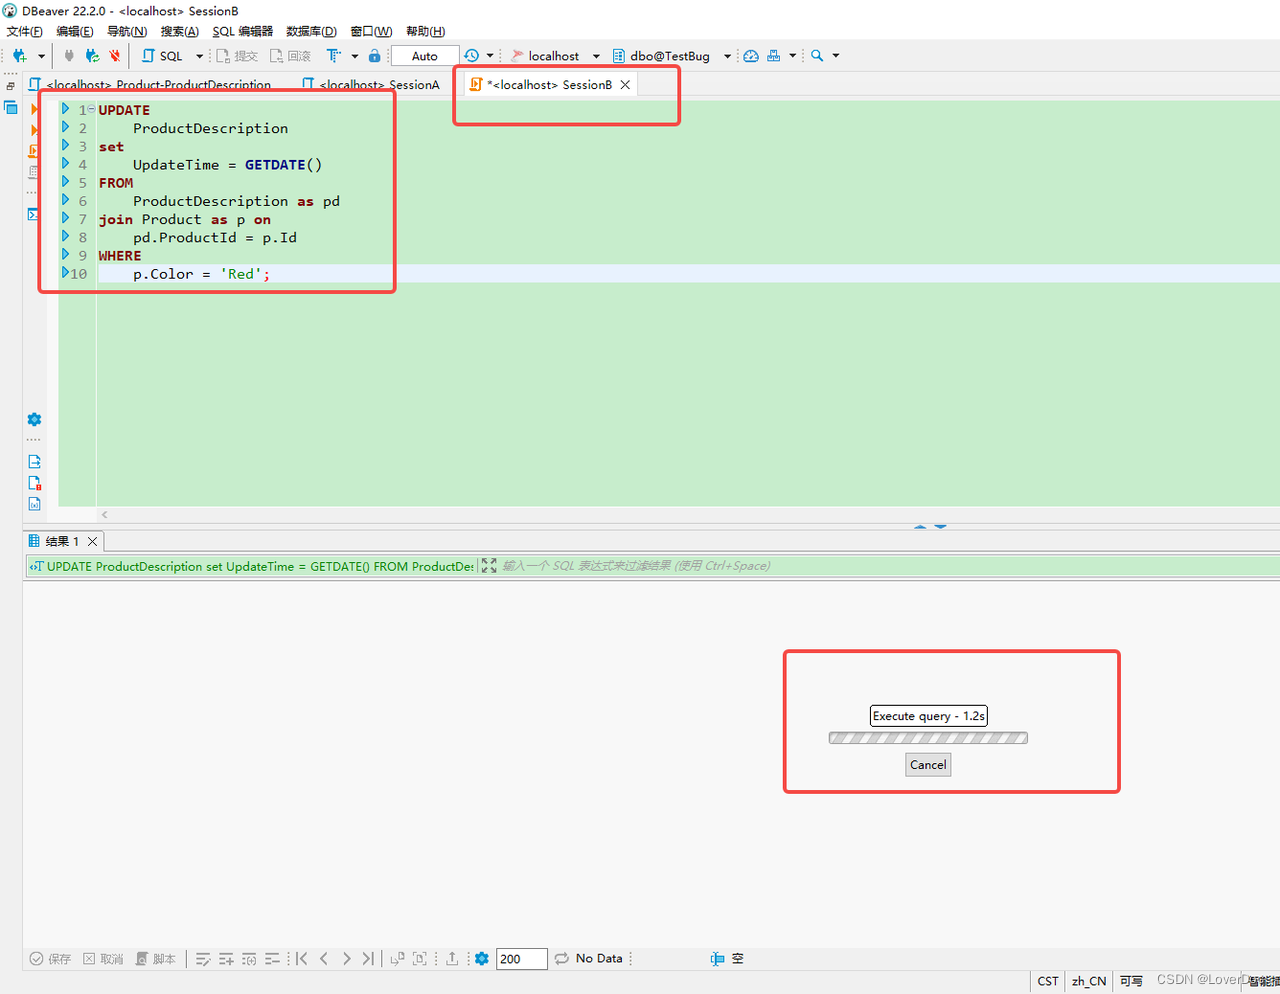The image size is (1280, 994).
Task: Open the results settings gear icon
Action: click(x=482, y=959)
